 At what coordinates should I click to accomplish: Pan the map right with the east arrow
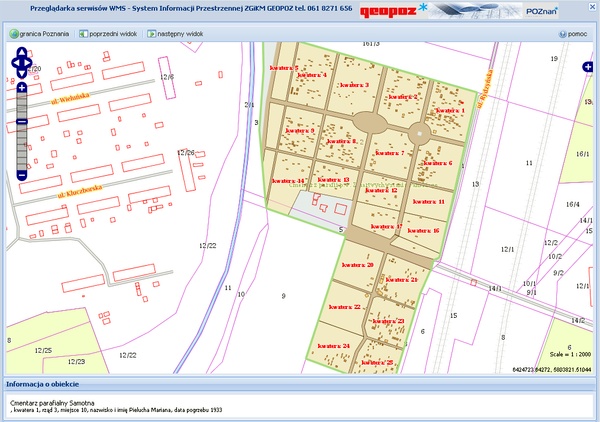click(31, 64)
